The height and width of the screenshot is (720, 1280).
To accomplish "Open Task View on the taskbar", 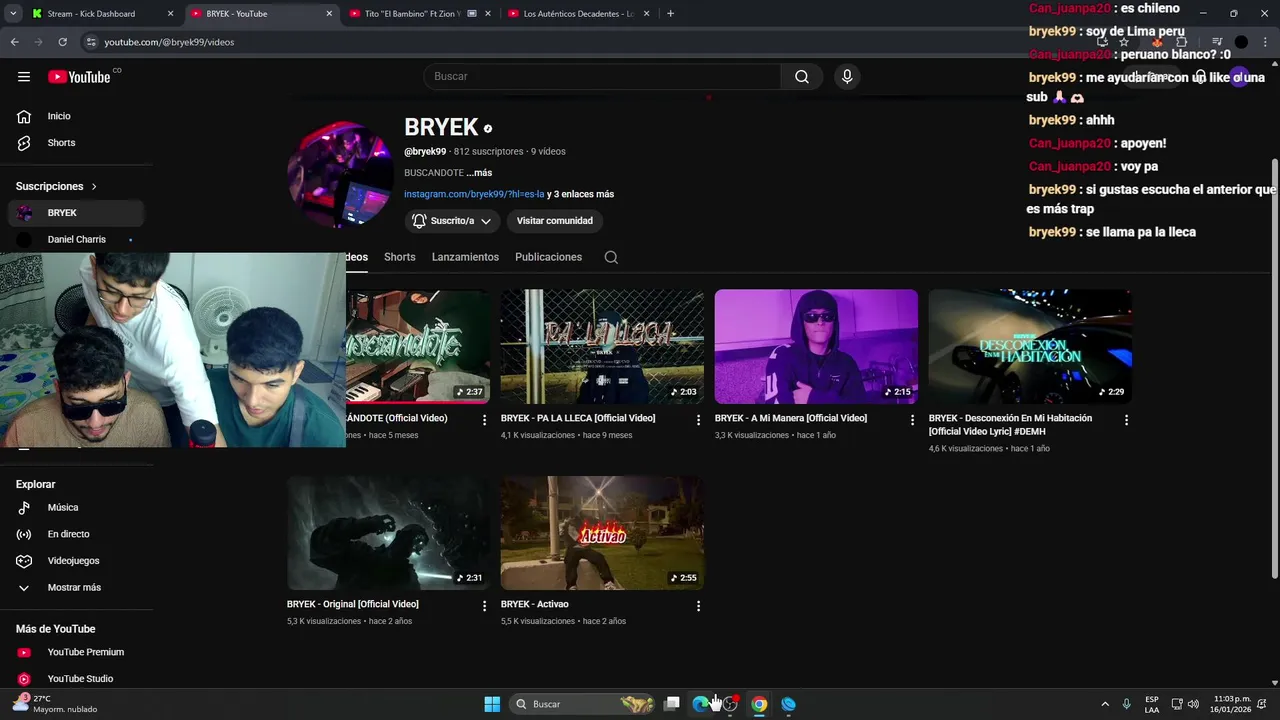I will (x=673, y=704).
